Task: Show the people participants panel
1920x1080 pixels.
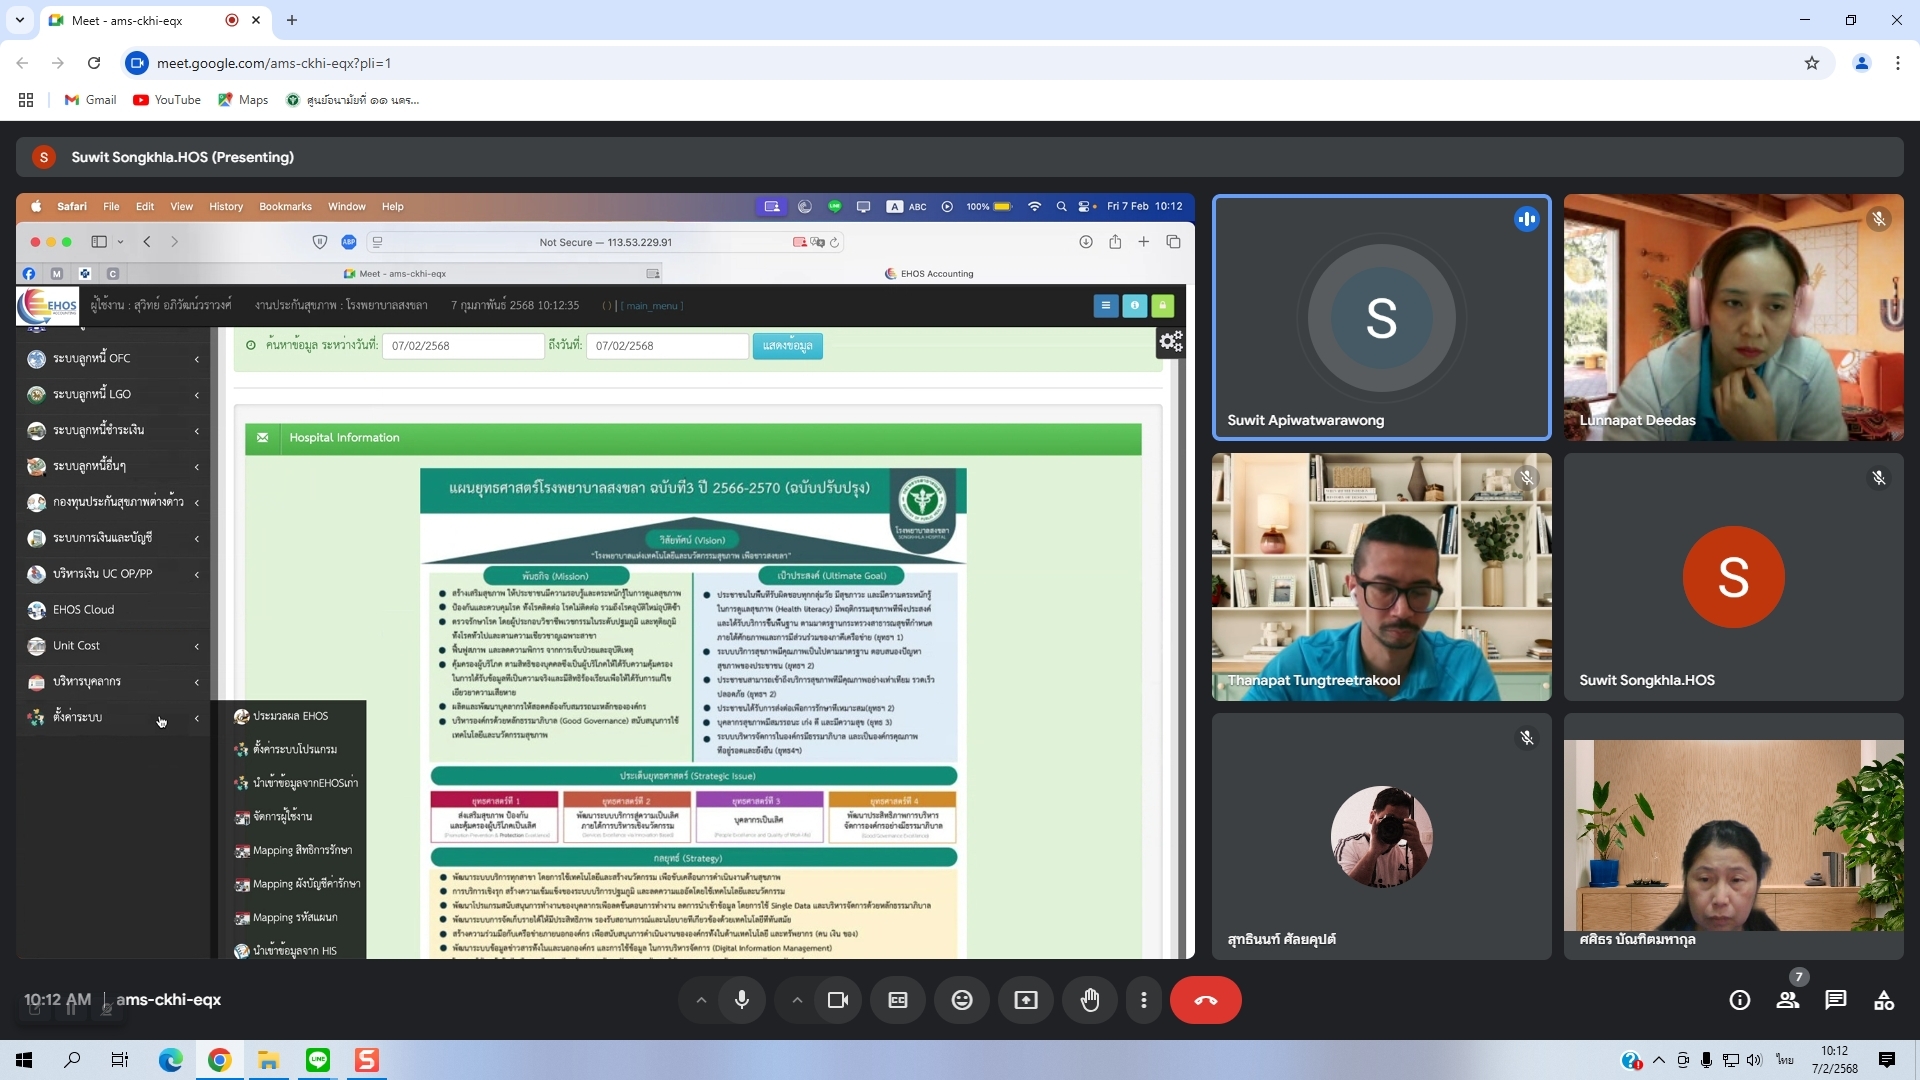Action: point(1788,1000)
